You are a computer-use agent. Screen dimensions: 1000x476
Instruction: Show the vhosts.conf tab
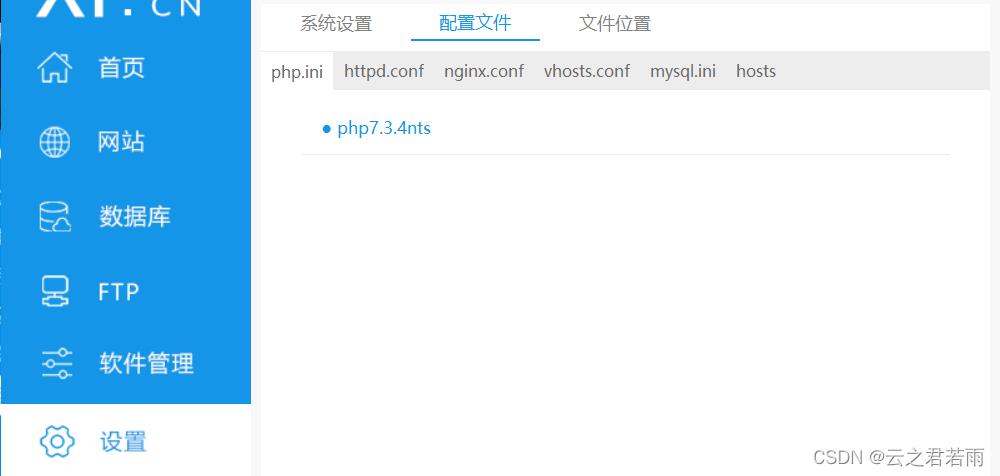point(587,71)
